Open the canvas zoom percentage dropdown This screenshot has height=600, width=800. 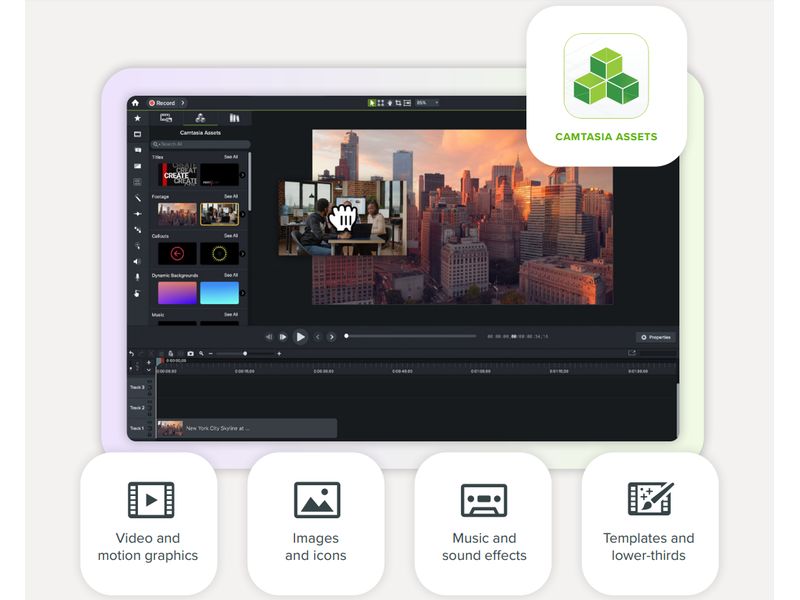coord(428,103)
